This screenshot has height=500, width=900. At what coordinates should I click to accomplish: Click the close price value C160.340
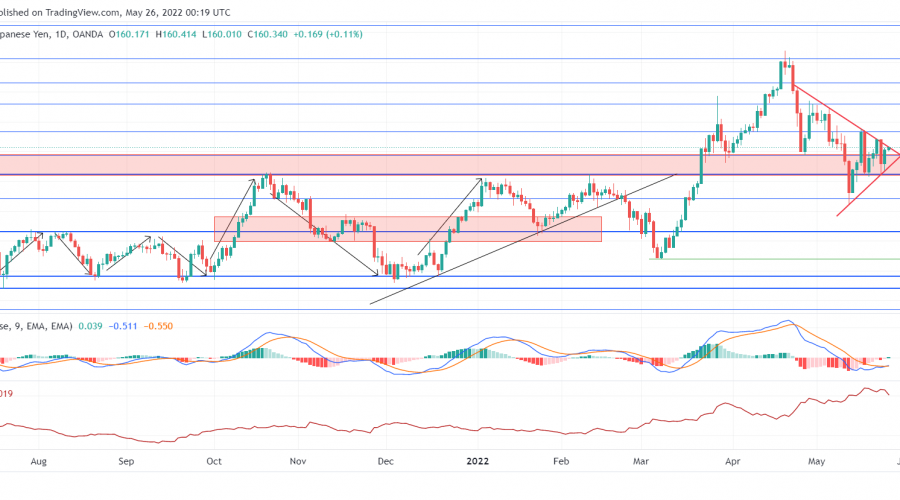pyautogui.click(x=267, y=34)
